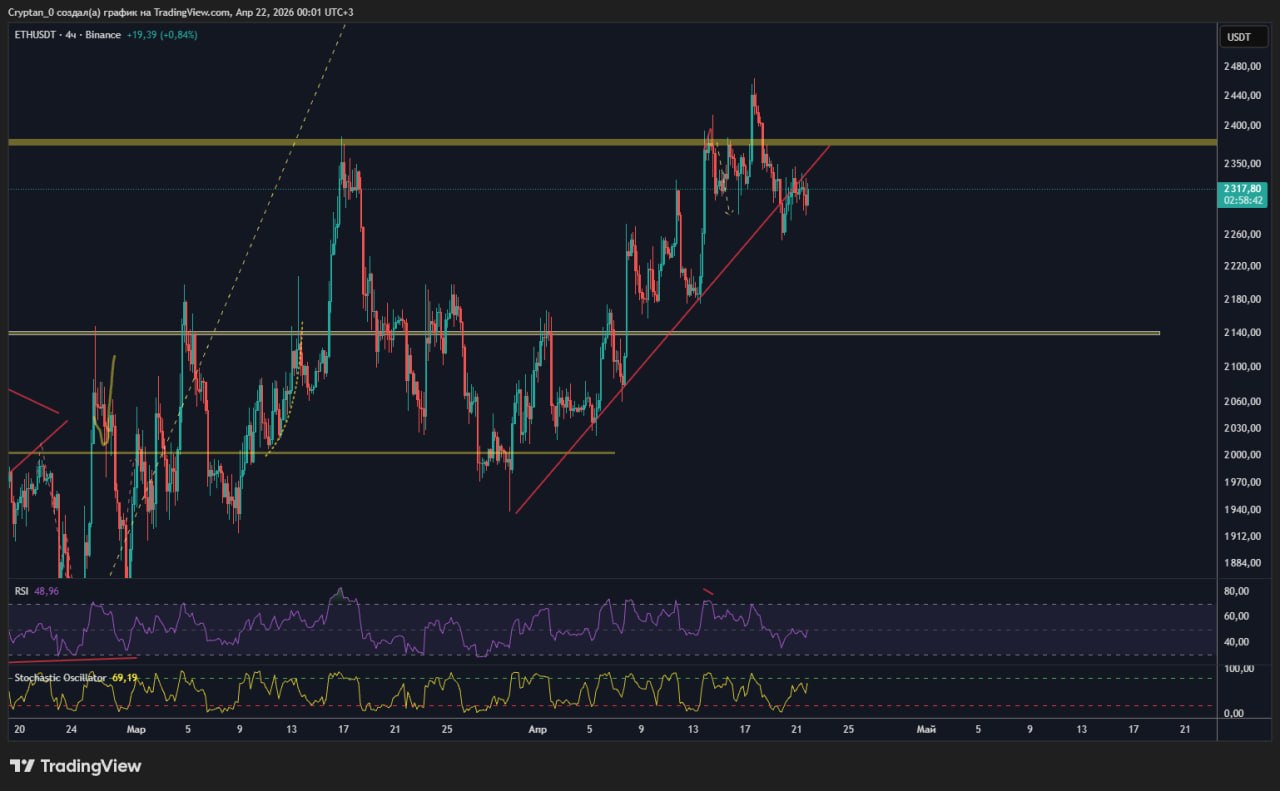This screenshot has width=1280, height=791.
Task: Open the USDT currency selector
Action: (1238, 37)
